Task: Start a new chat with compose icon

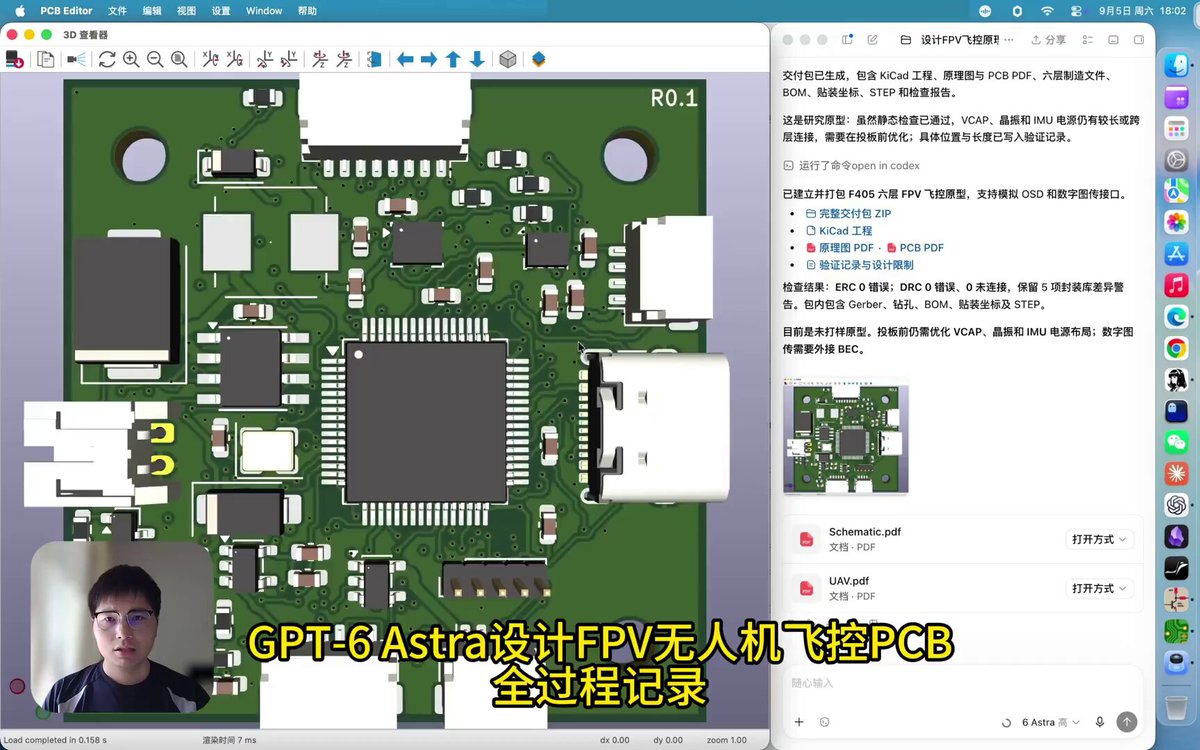Action: click(873, 40)
